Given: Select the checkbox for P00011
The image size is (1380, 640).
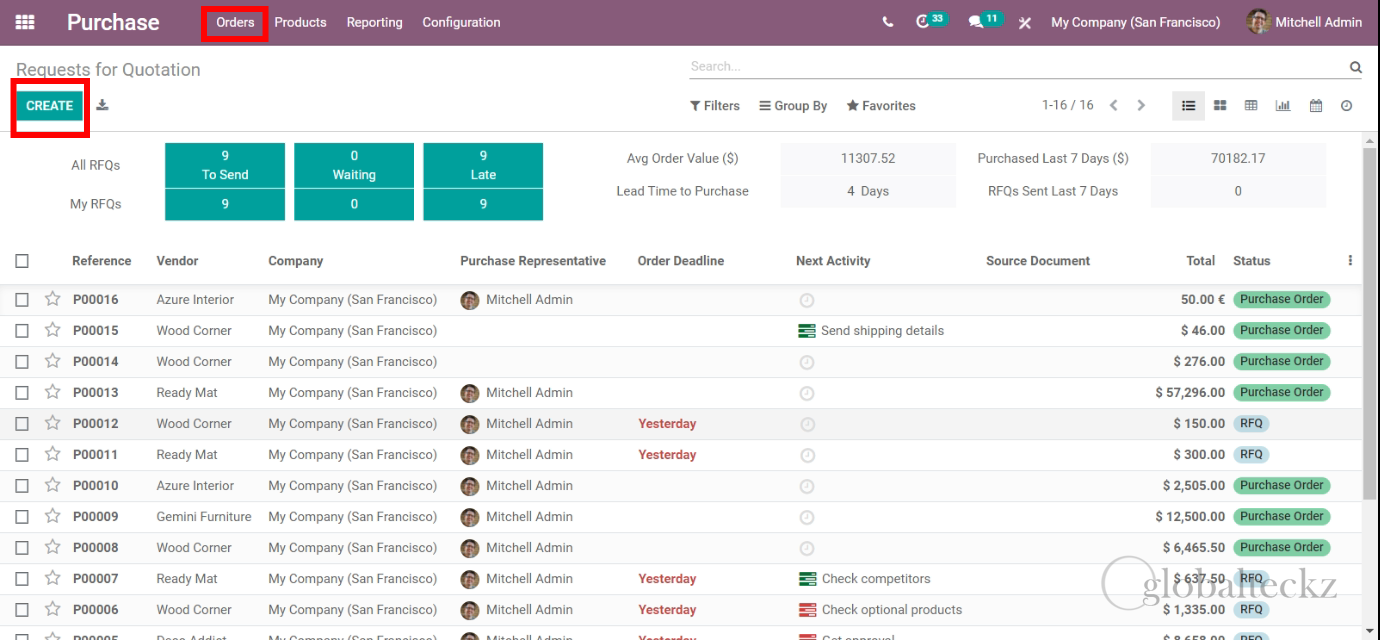Looking at the screenshot, I should (x=22, y=454).
